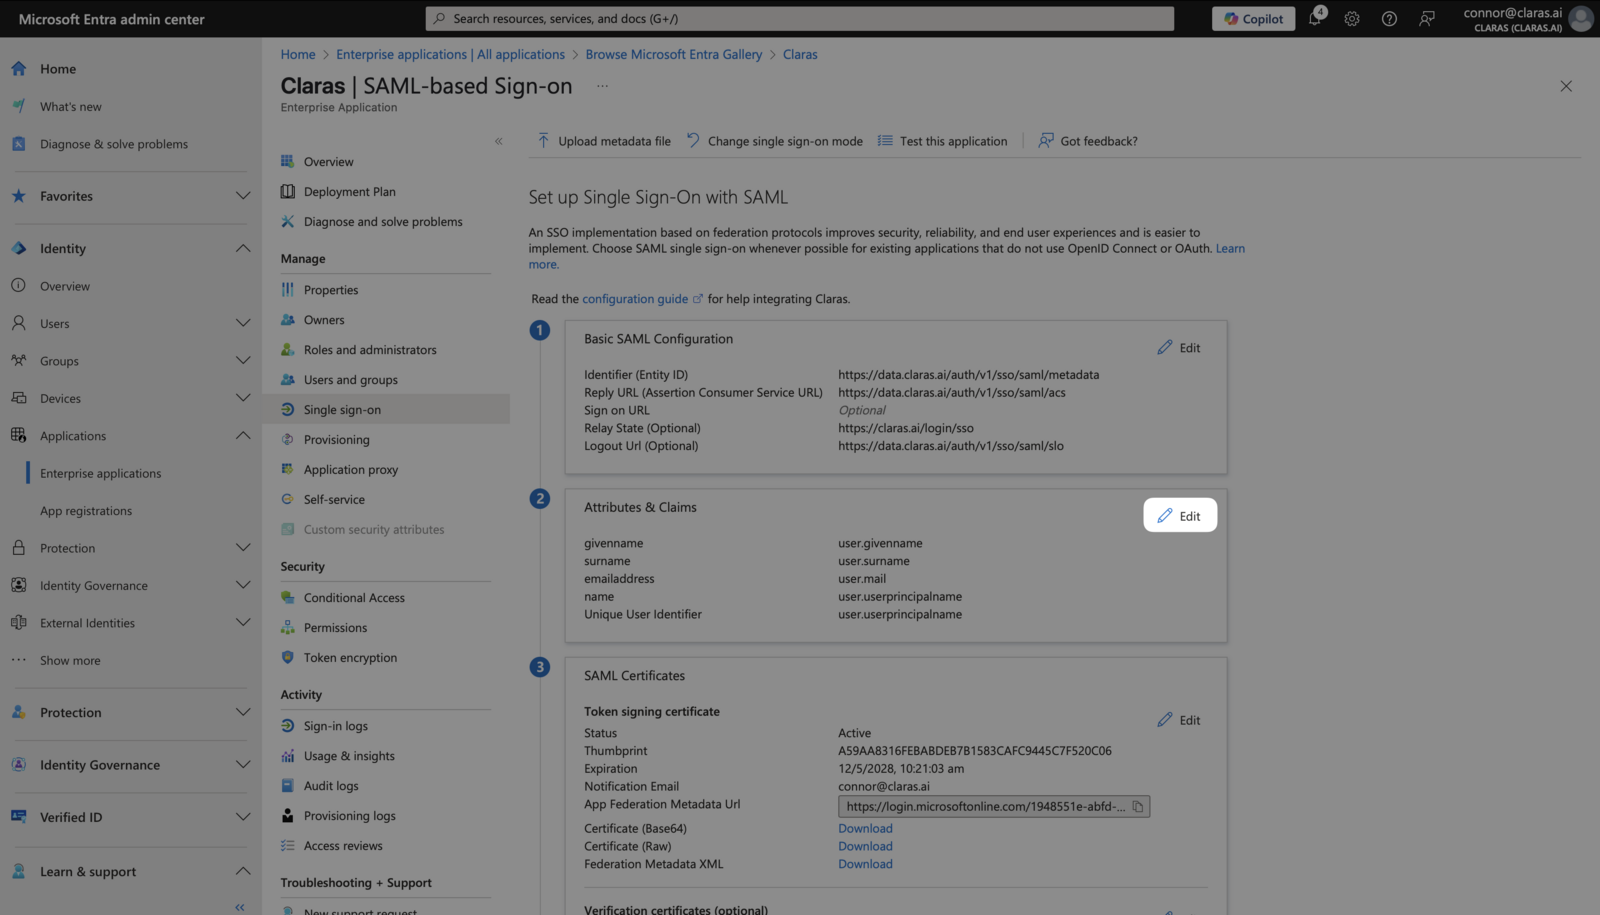
Task: Click Change single sign-on mode
Action: point(774,141)
